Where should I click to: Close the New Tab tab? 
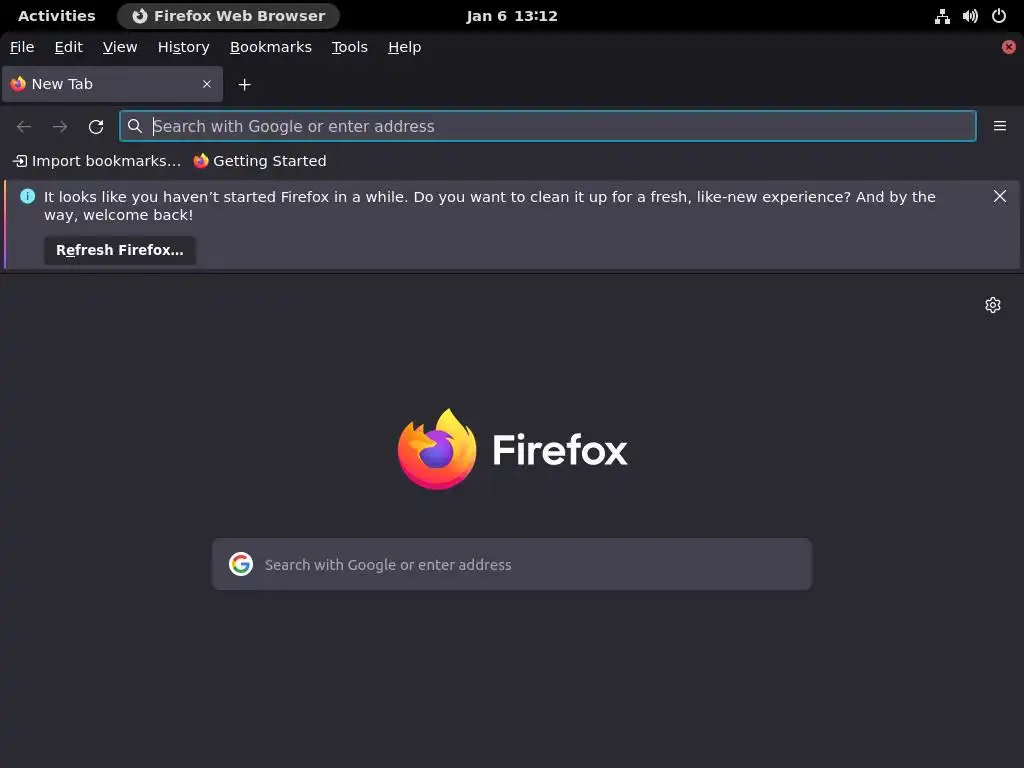207,84
